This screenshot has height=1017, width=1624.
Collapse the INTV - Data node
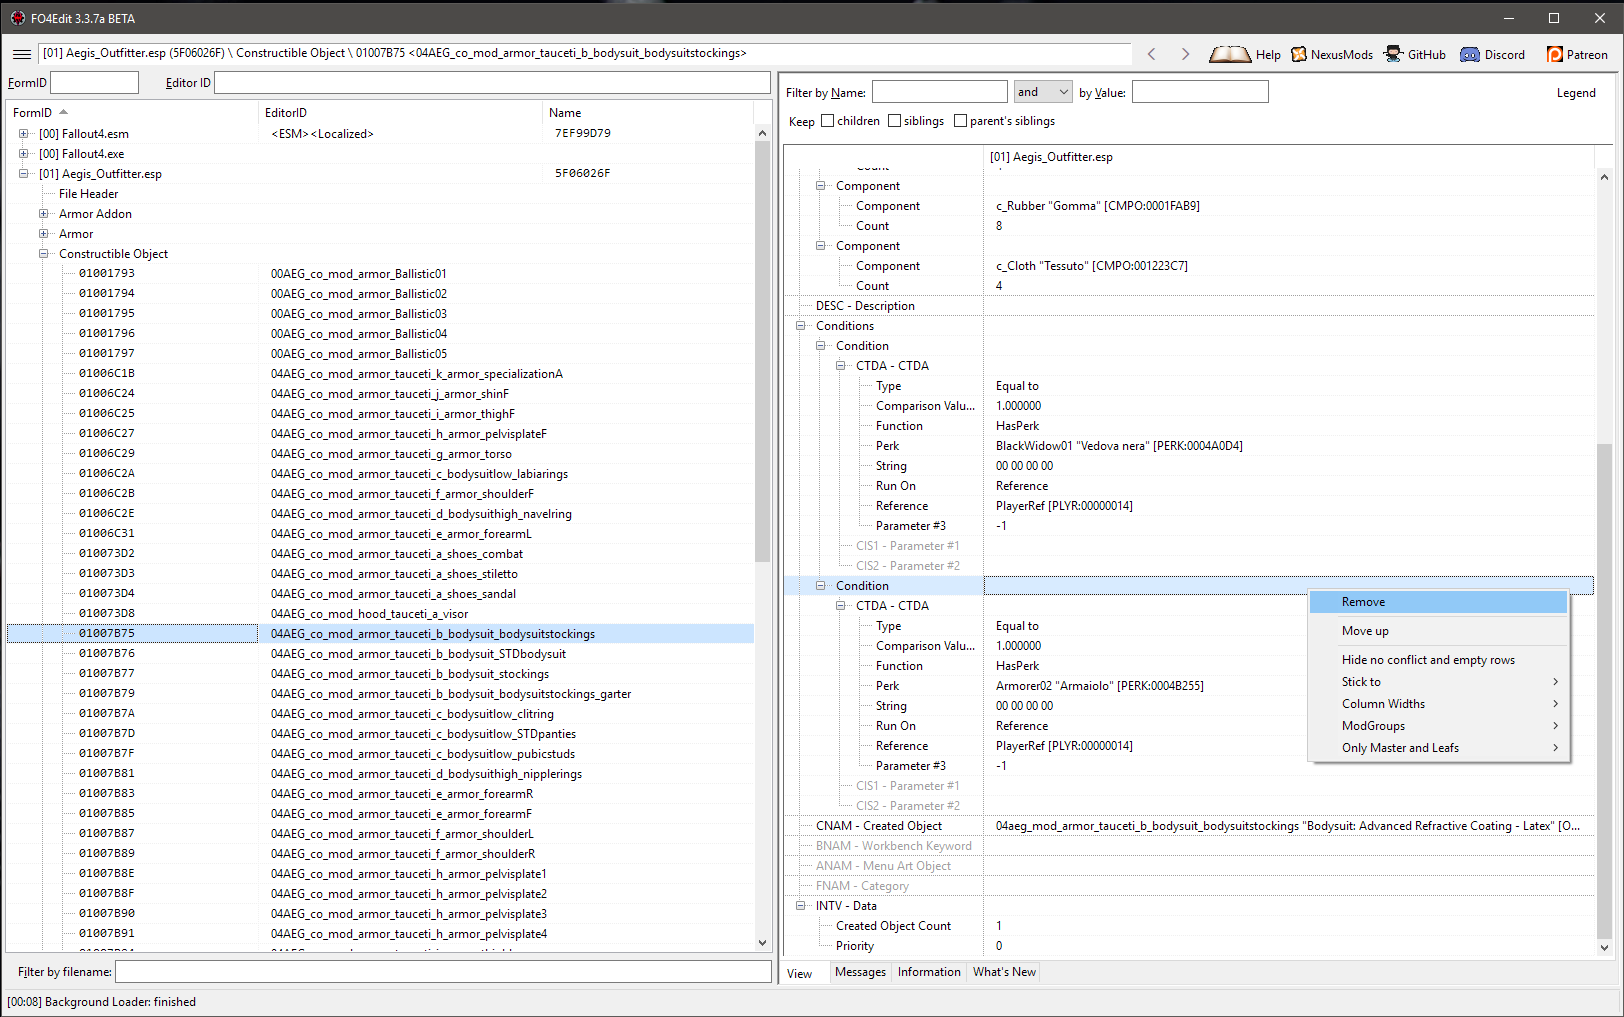point(800,906)
